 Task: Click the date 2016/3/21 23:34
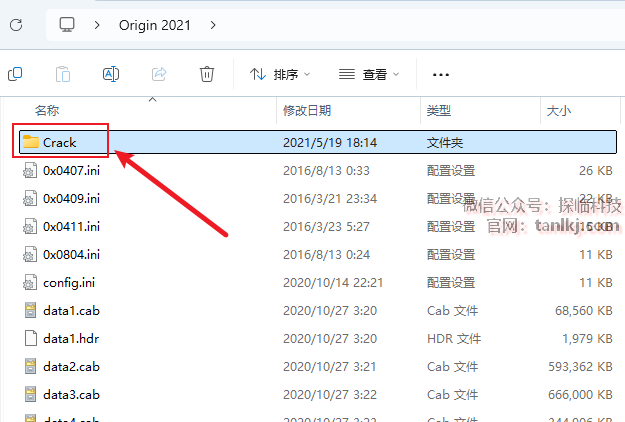(x=330, y=198)
